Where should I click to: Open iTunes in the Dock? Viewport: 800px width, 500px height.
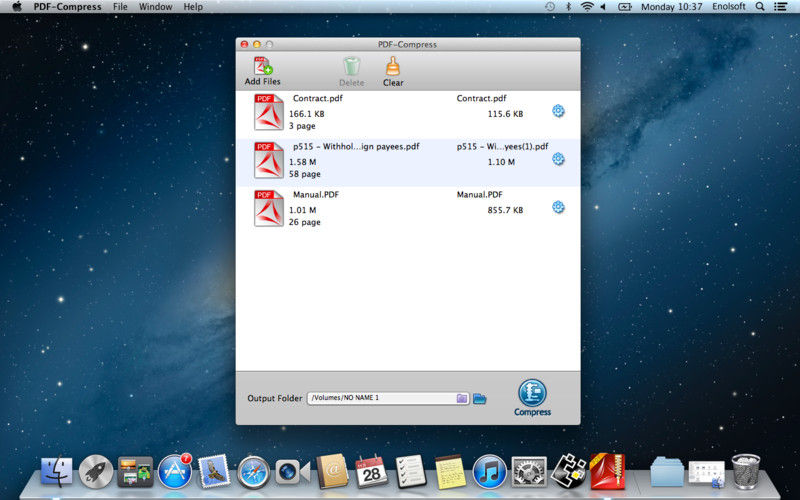(x=489, y=472)
